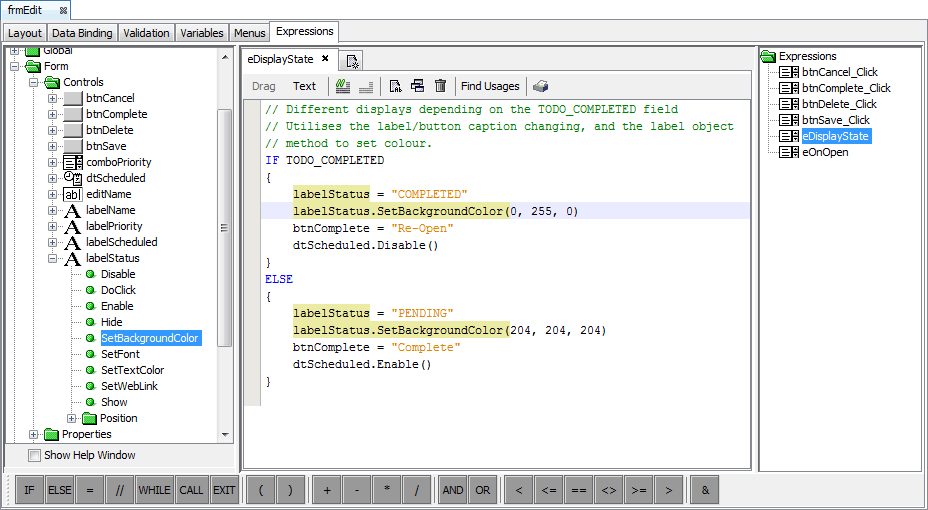The width and height of the screenshot is (928, 510).
Task: Click the green syntax check icon
Action: coord(344,86)
